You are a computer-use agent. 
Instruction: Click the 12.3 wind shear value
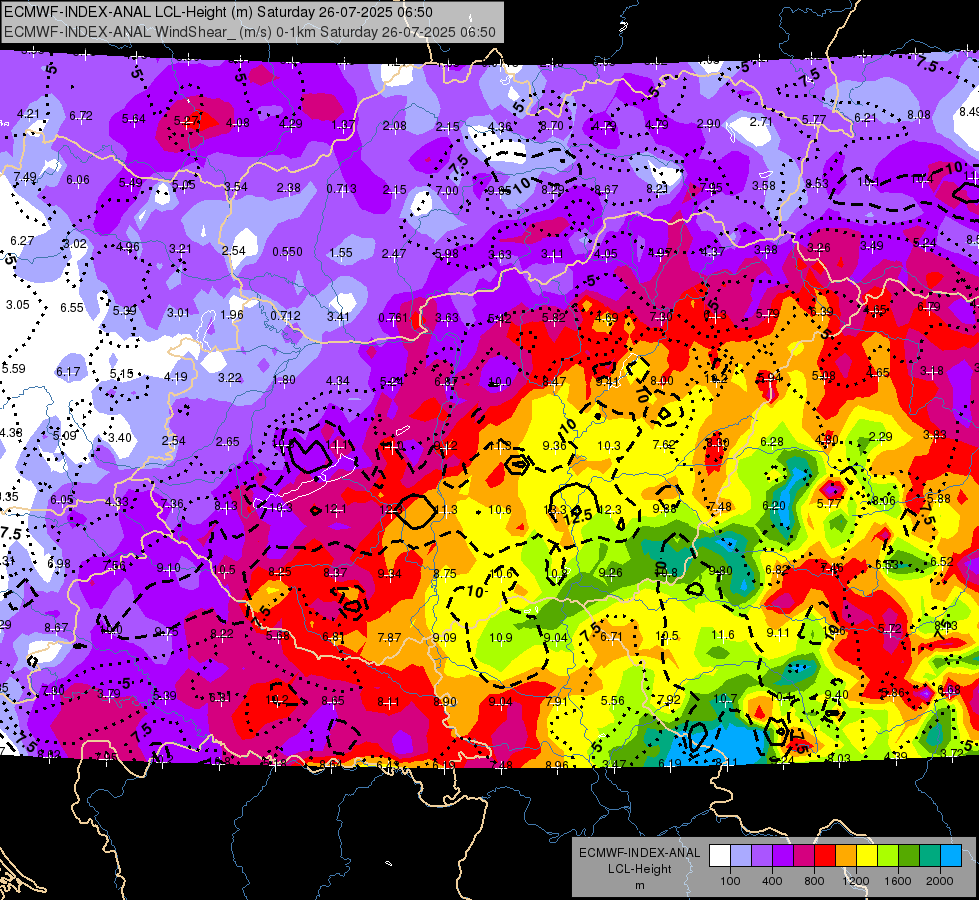pos(609,510)
